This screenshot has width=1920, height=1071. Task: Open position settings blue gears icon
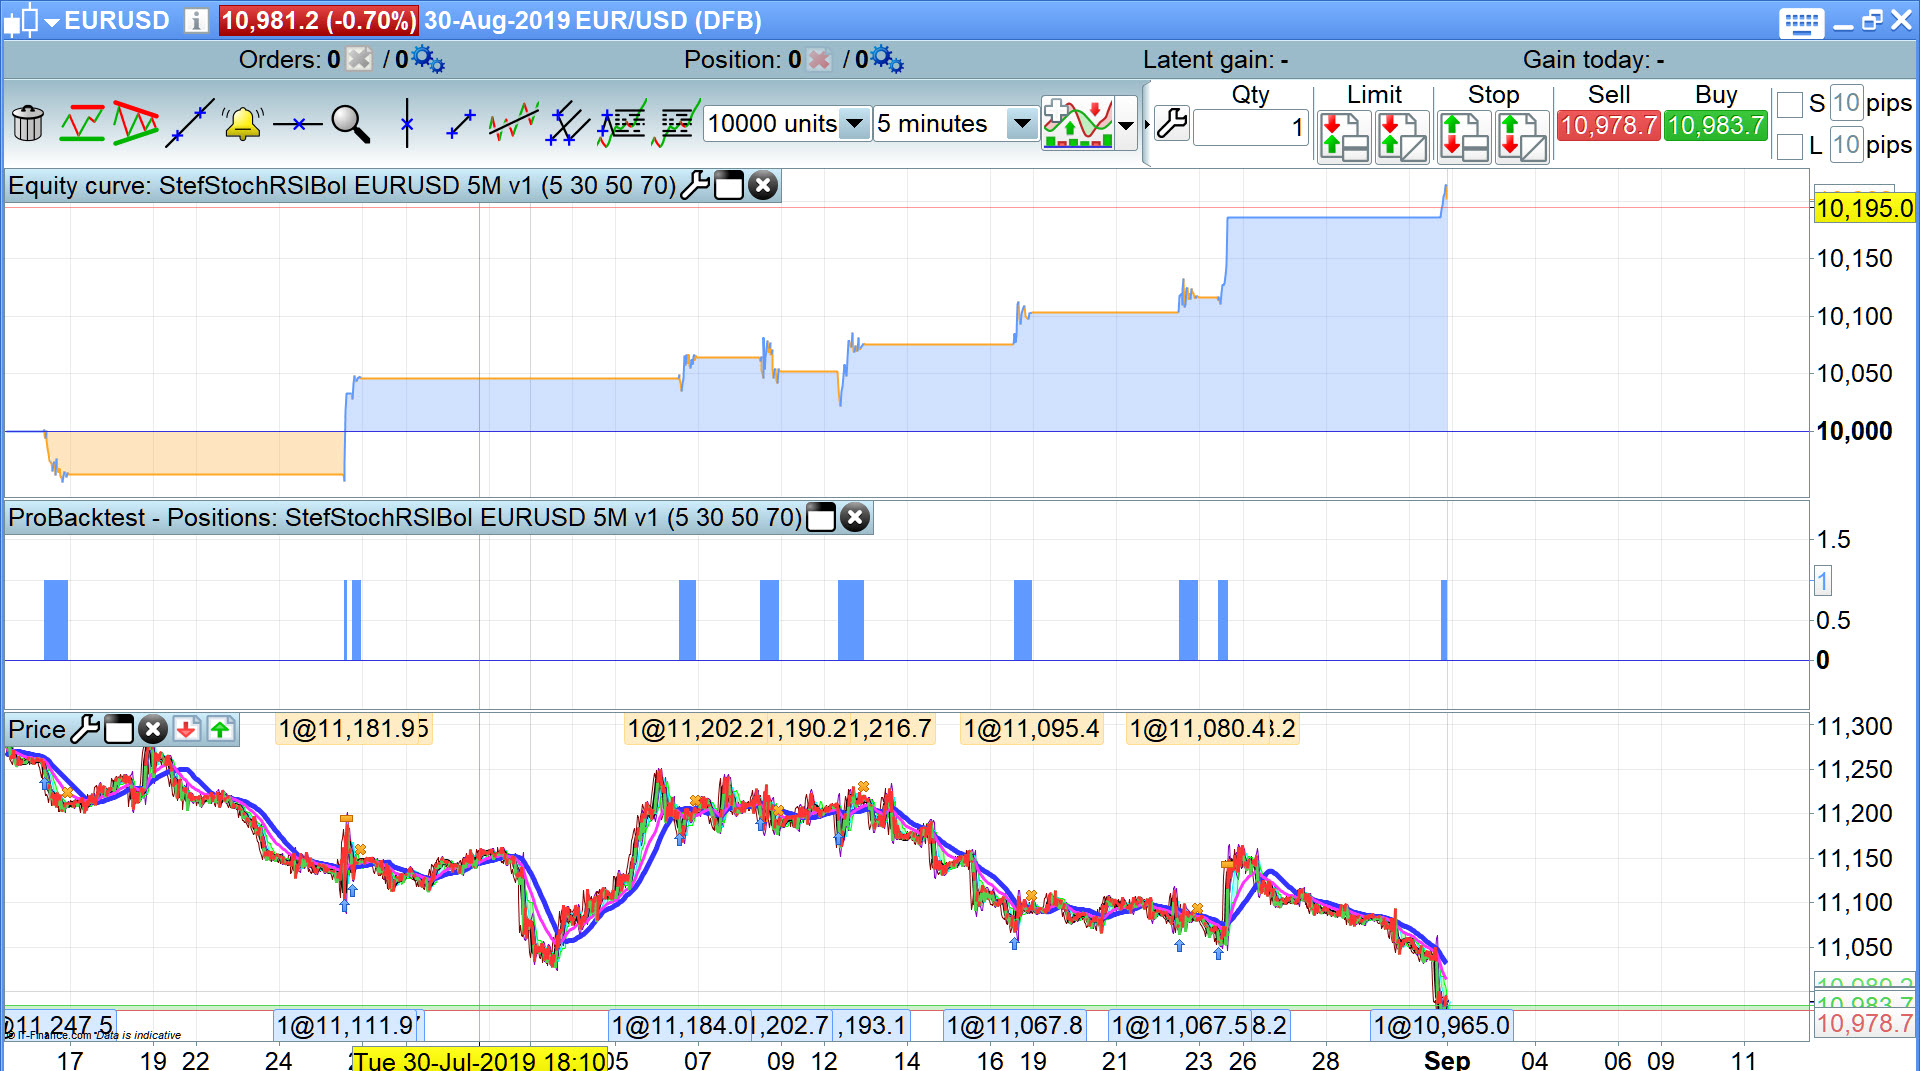(x=887, y=59)
